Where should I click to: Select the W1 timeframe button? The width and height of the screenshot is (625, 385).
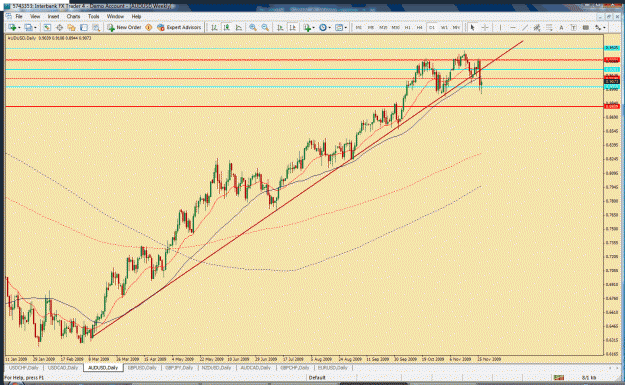[444, 28]
